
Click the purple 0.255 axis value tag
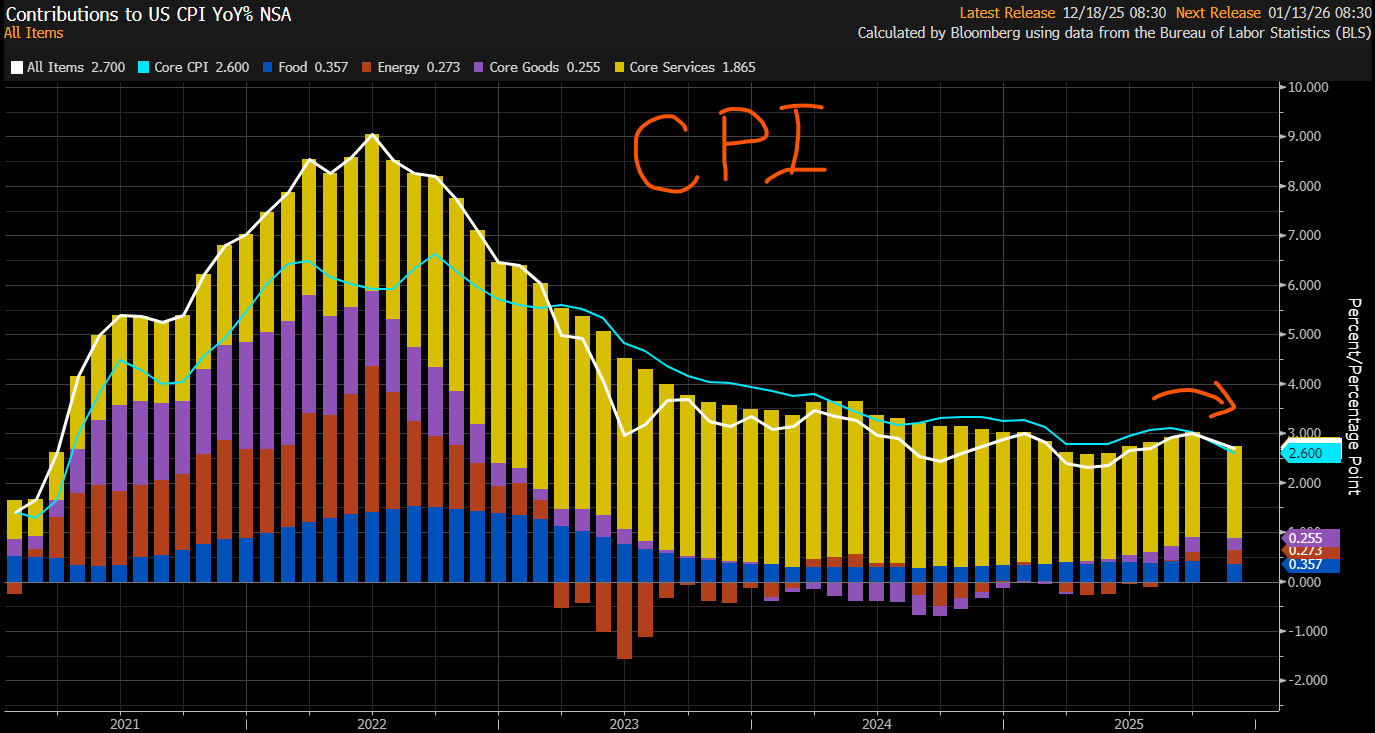(1309, 537)
